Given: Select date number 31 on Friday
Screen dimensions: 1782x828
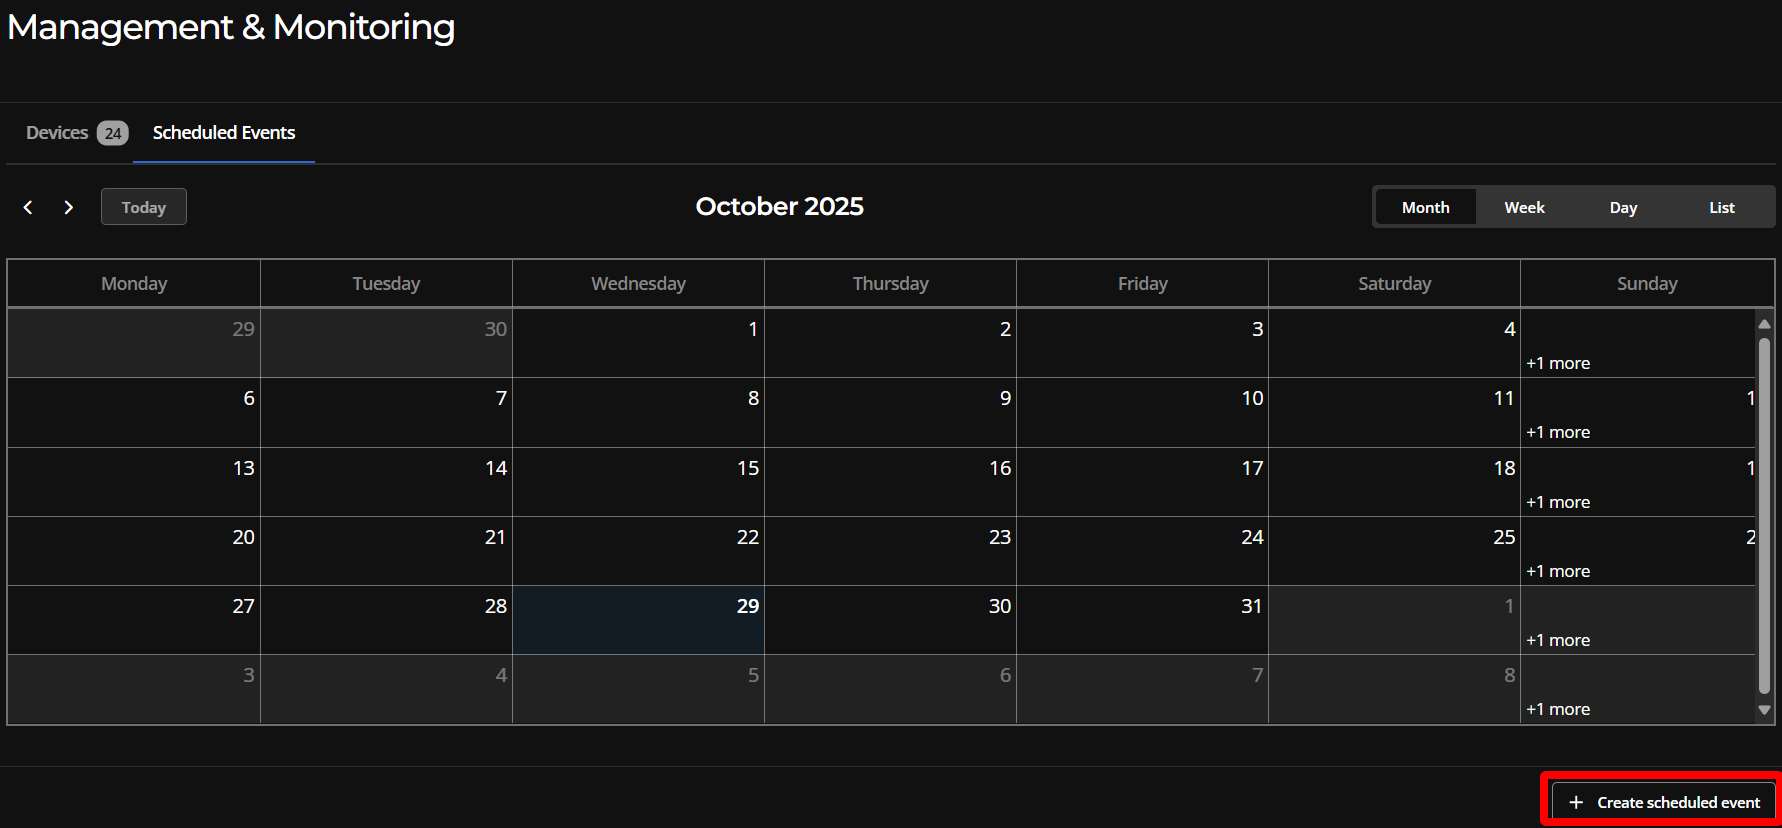Looking at the screenshot, I should tap(1251, 606).
